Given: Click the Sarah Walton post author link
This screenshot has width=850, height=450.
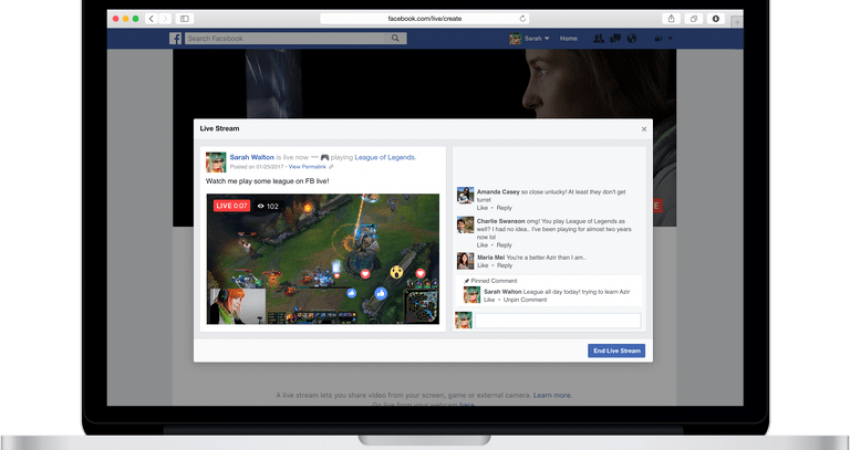Looking at the screenshot, I should (x=252, y=157).
